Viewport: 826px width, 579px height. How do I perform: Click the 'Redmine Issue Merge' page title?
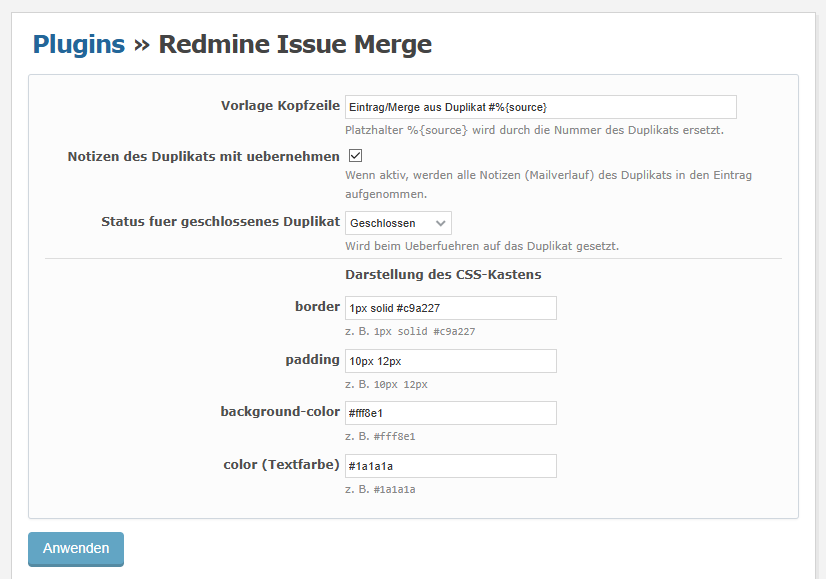click(x=295, y=44)
